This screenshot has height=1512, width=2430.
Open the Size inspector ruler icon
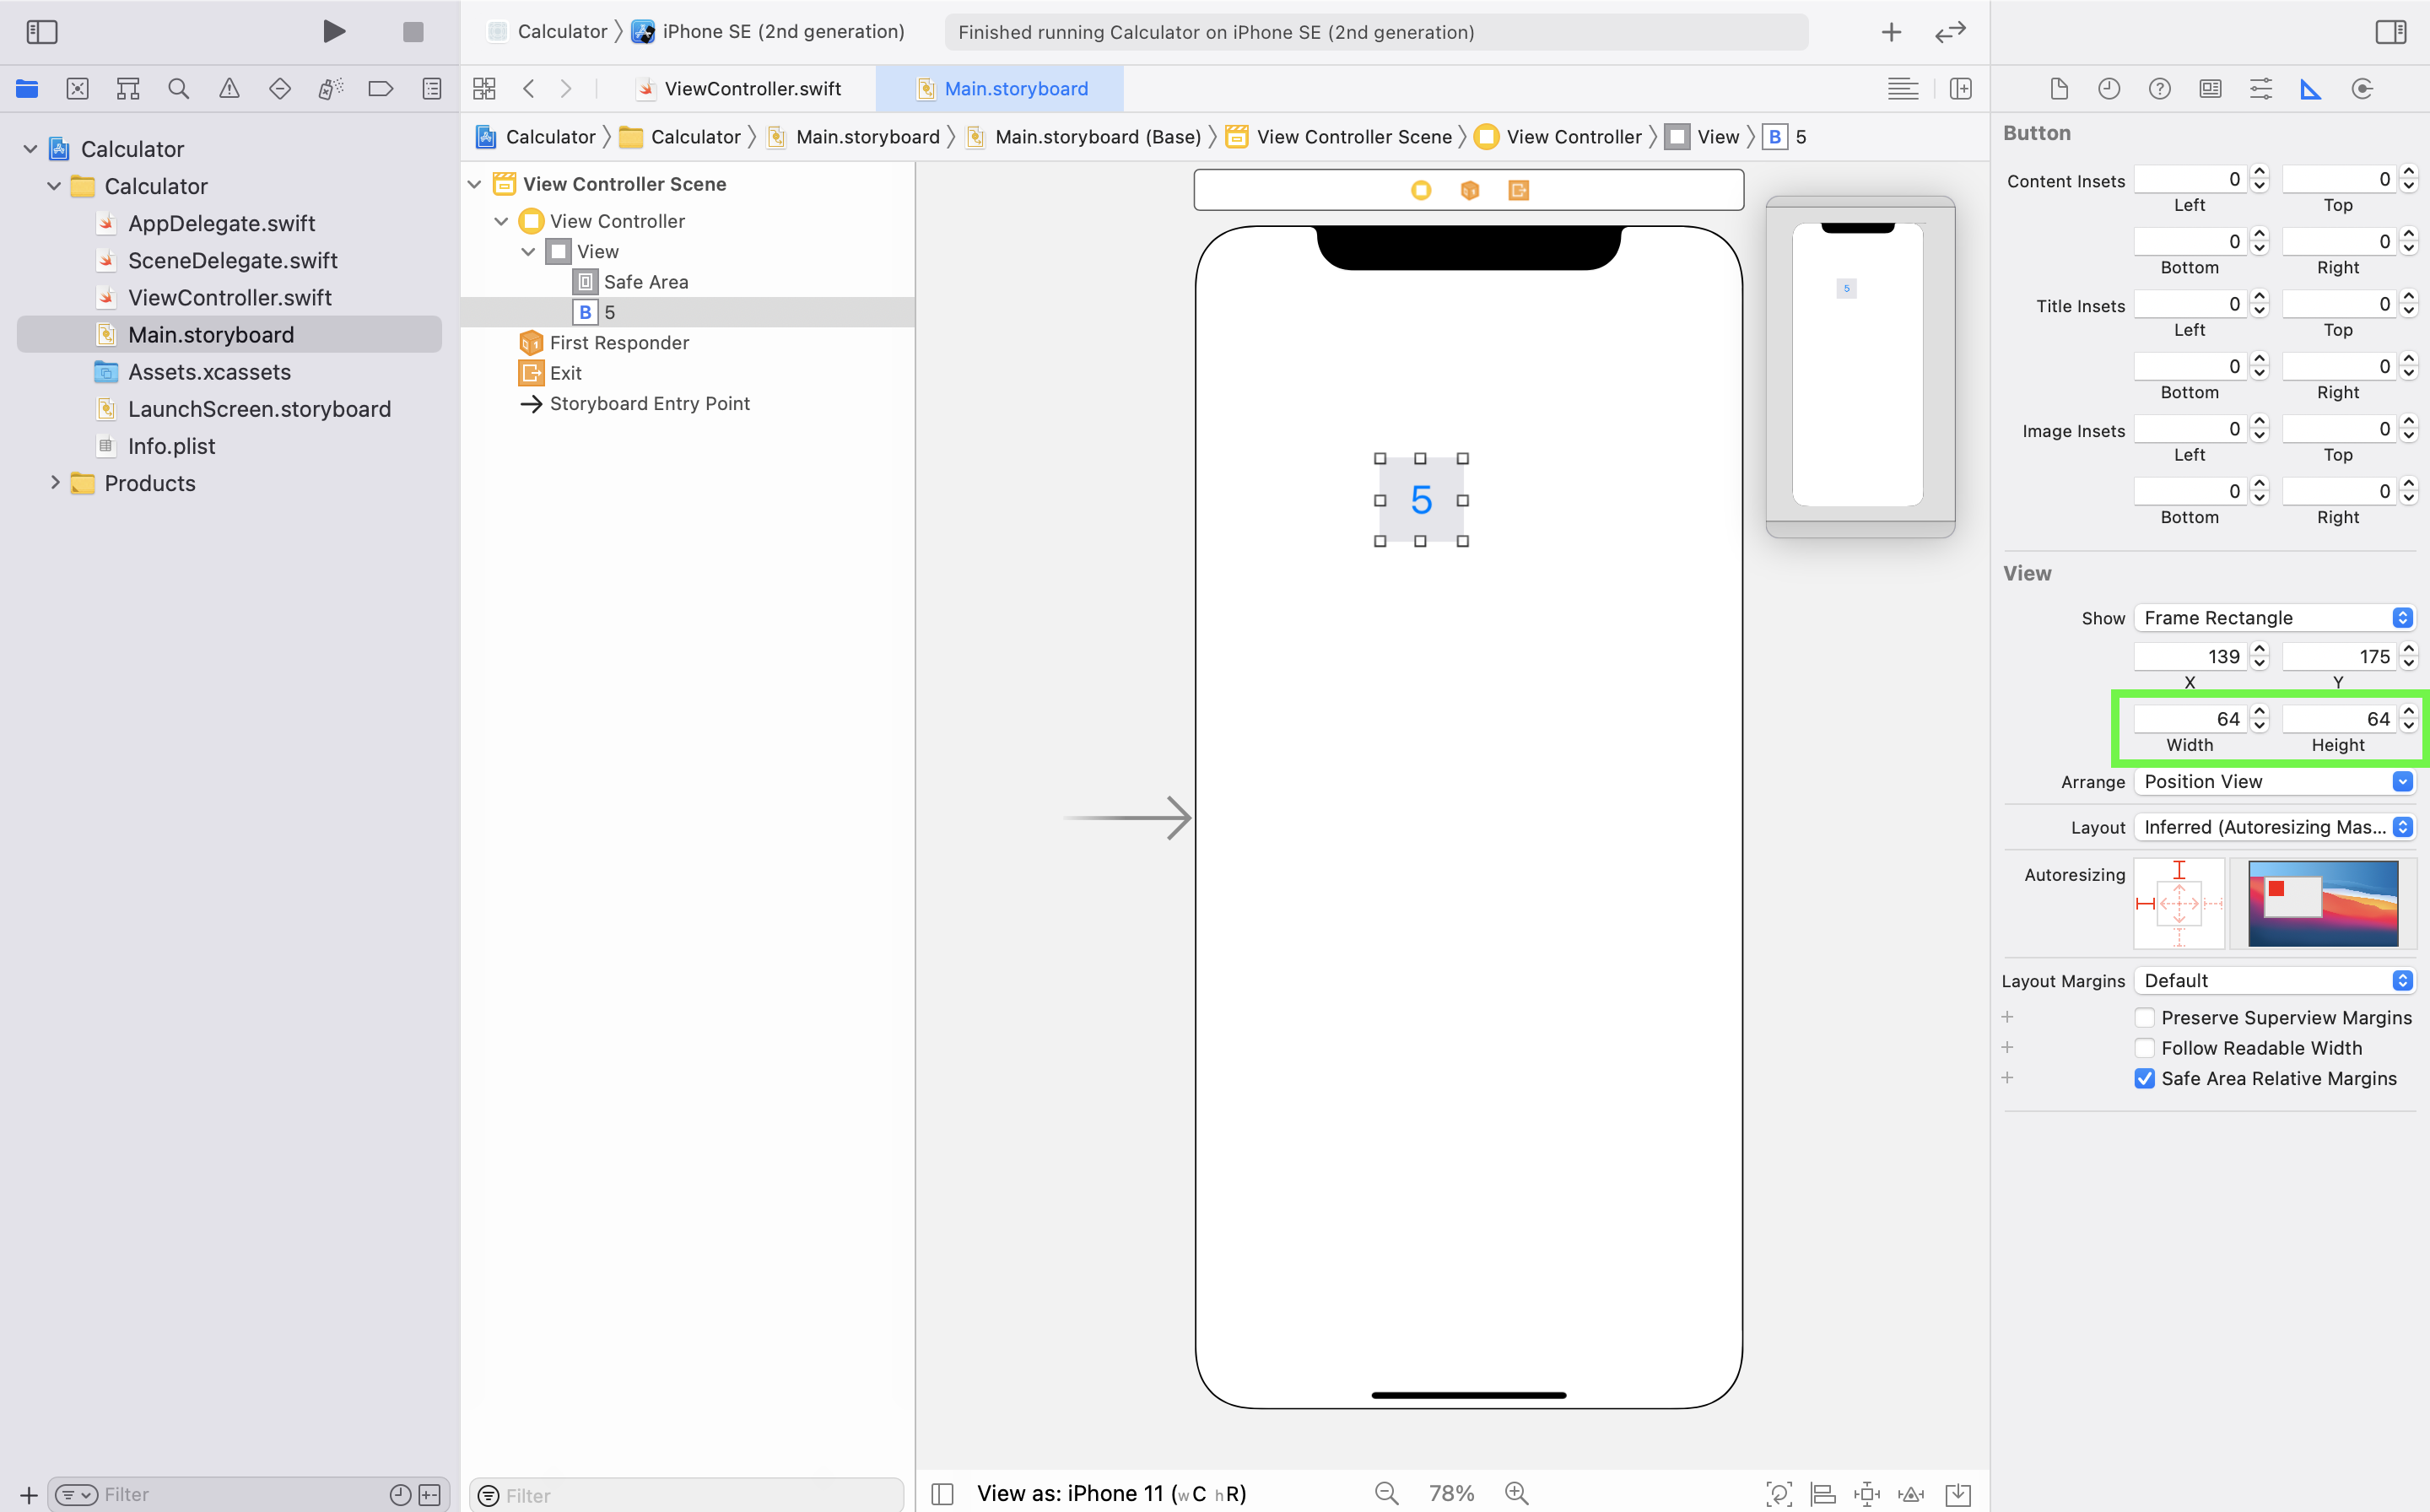coord(2310,89)
